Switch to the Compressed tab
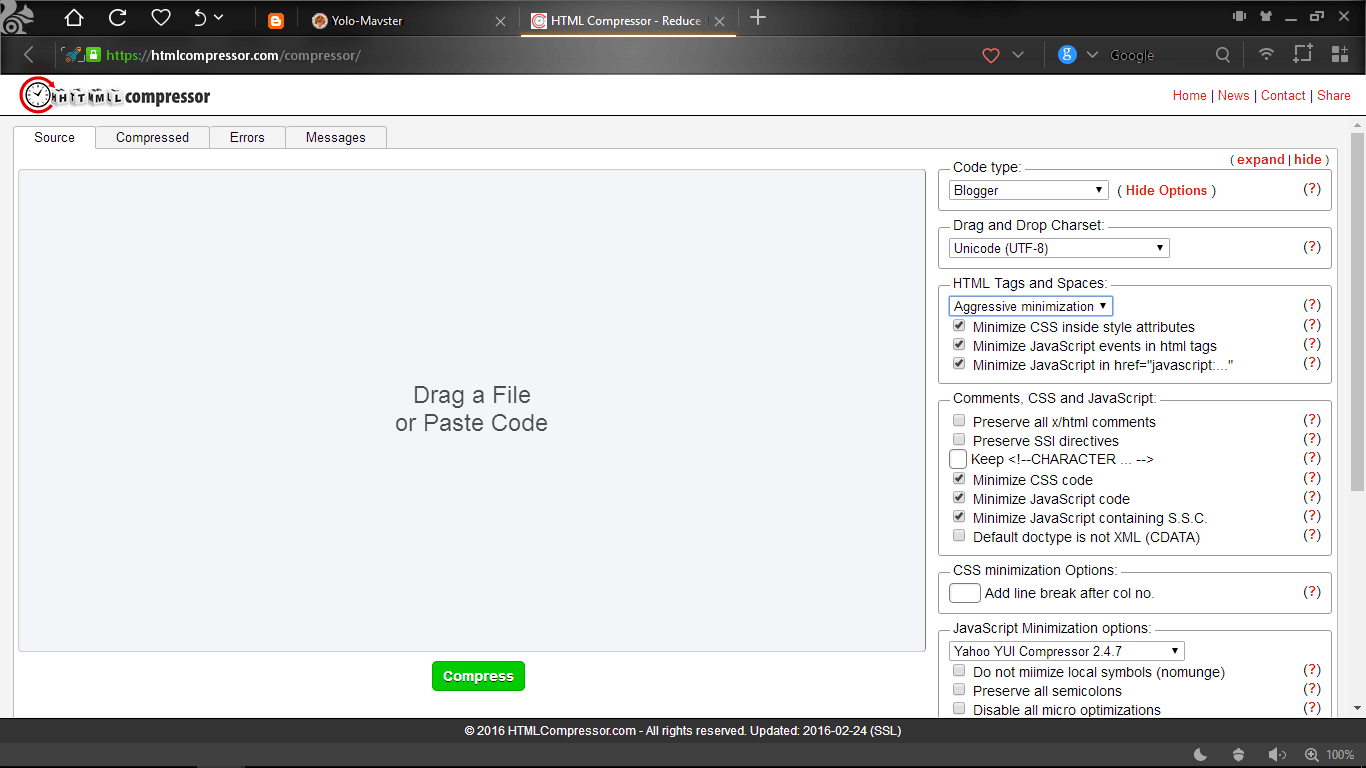 coord(152,137)
